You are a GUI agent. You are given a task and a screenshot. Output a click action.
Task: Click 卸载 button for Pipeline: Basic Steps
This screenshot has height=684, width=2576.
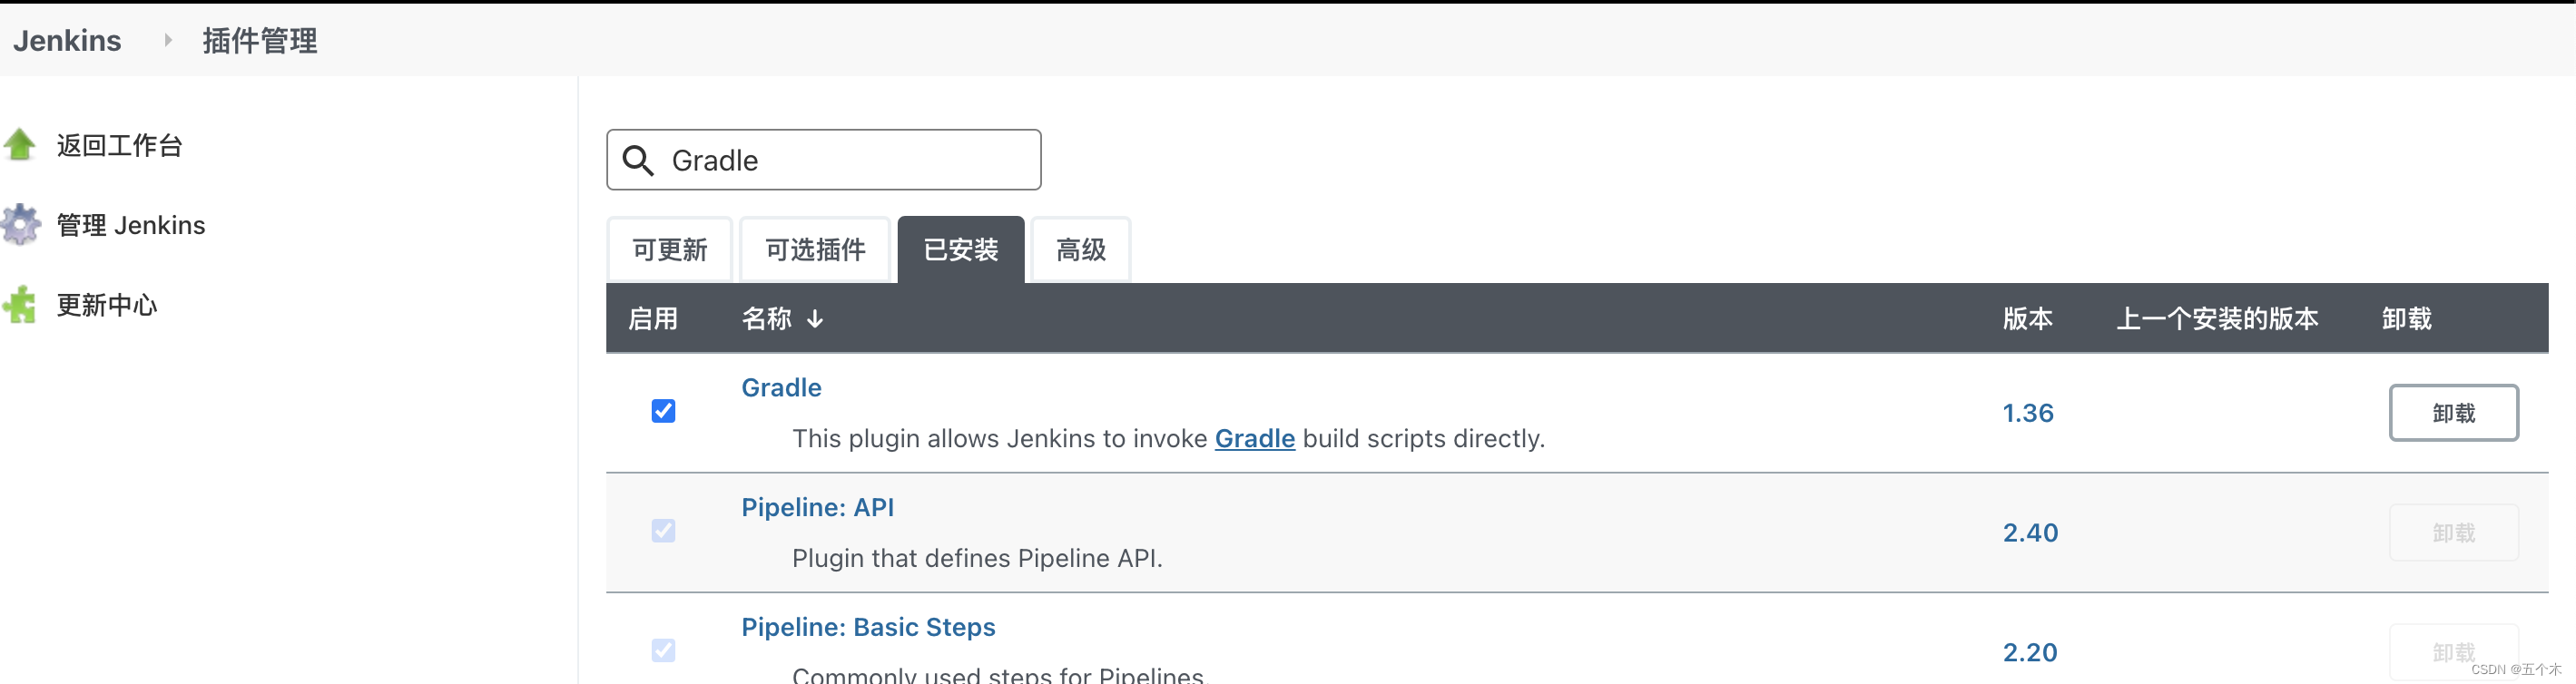2454,652
